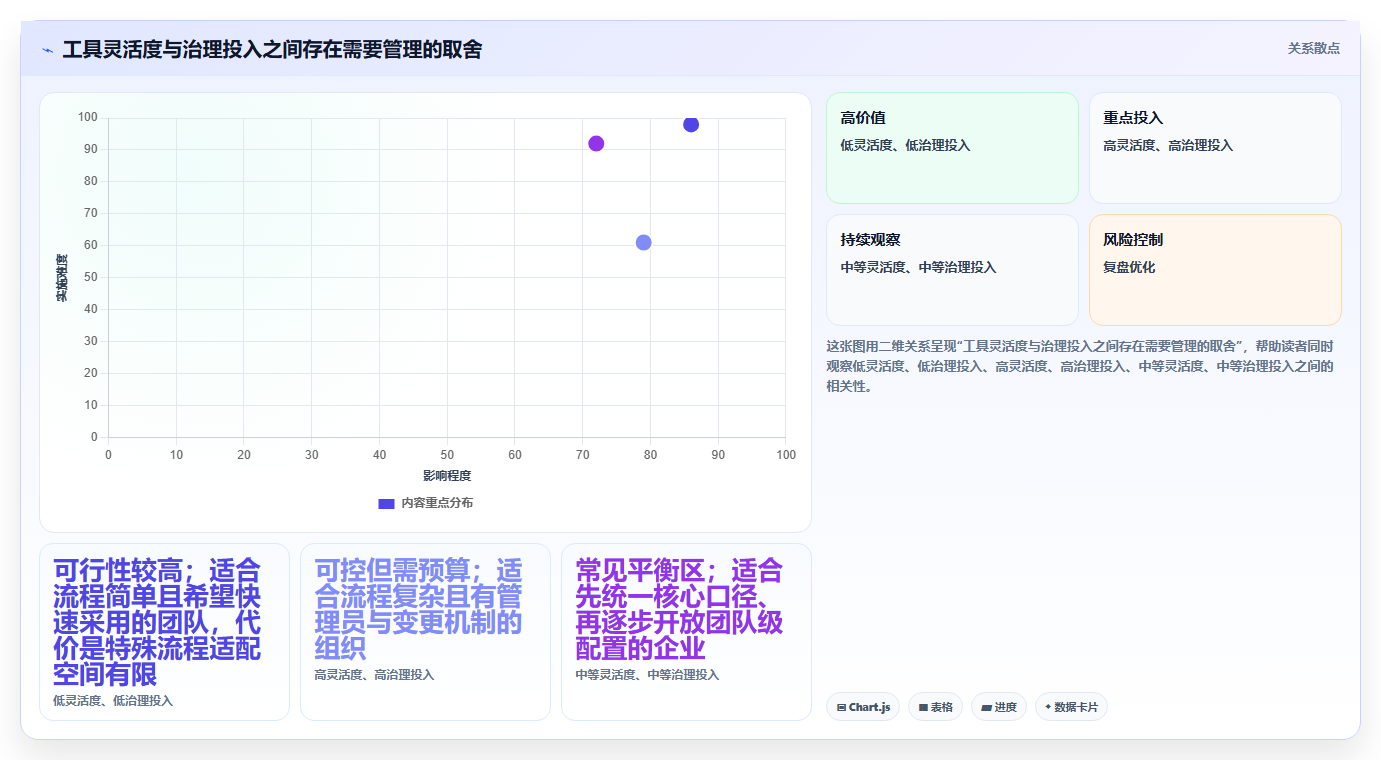Click the 关系散点 label in header
This screenshot has width=1381, height=760.
pyautogui.click(x=1313, y=48)
